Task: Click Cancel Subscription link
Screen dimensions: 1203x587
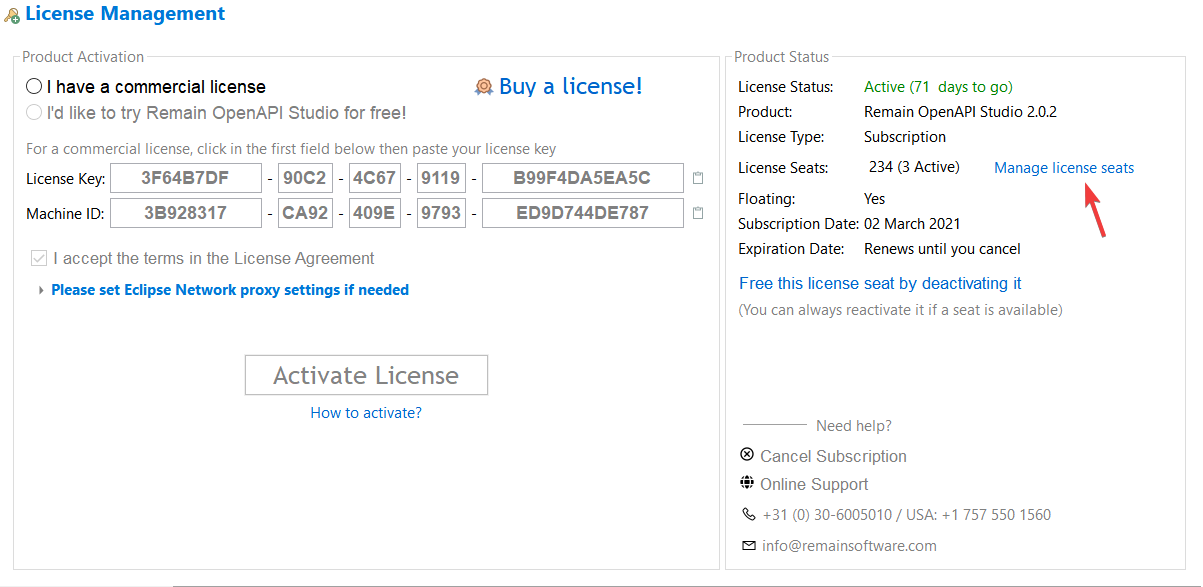Action: 833,456
